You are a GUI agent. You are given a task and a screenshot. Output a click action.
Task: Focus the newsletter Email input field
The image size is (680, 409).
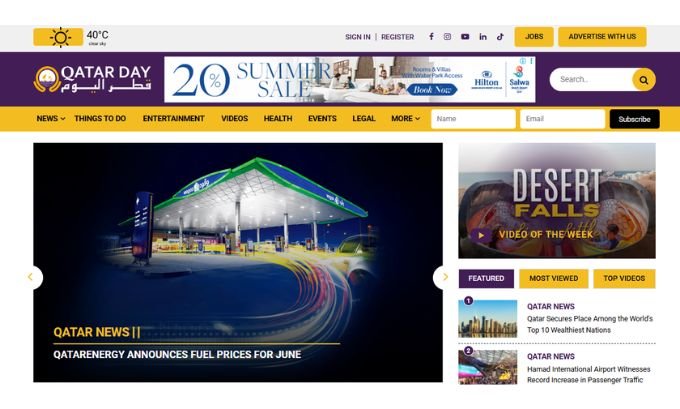coord(562,119)
